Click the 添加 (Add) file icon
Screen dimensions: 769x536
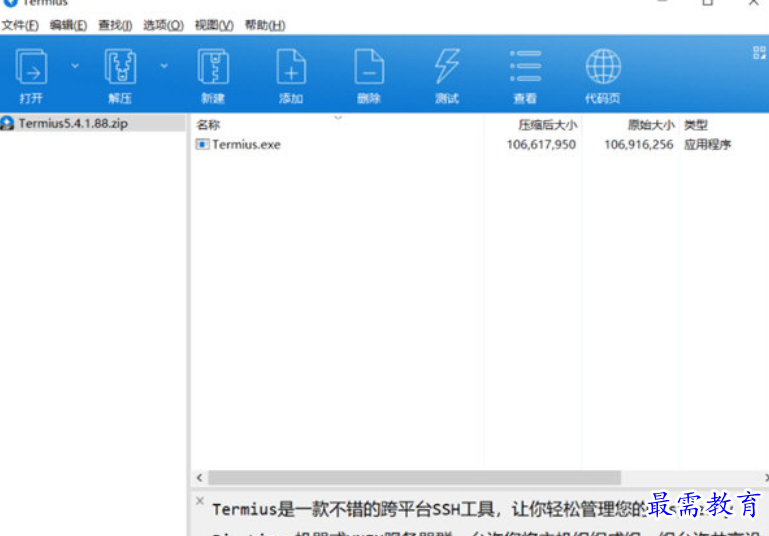coord(291,68)
